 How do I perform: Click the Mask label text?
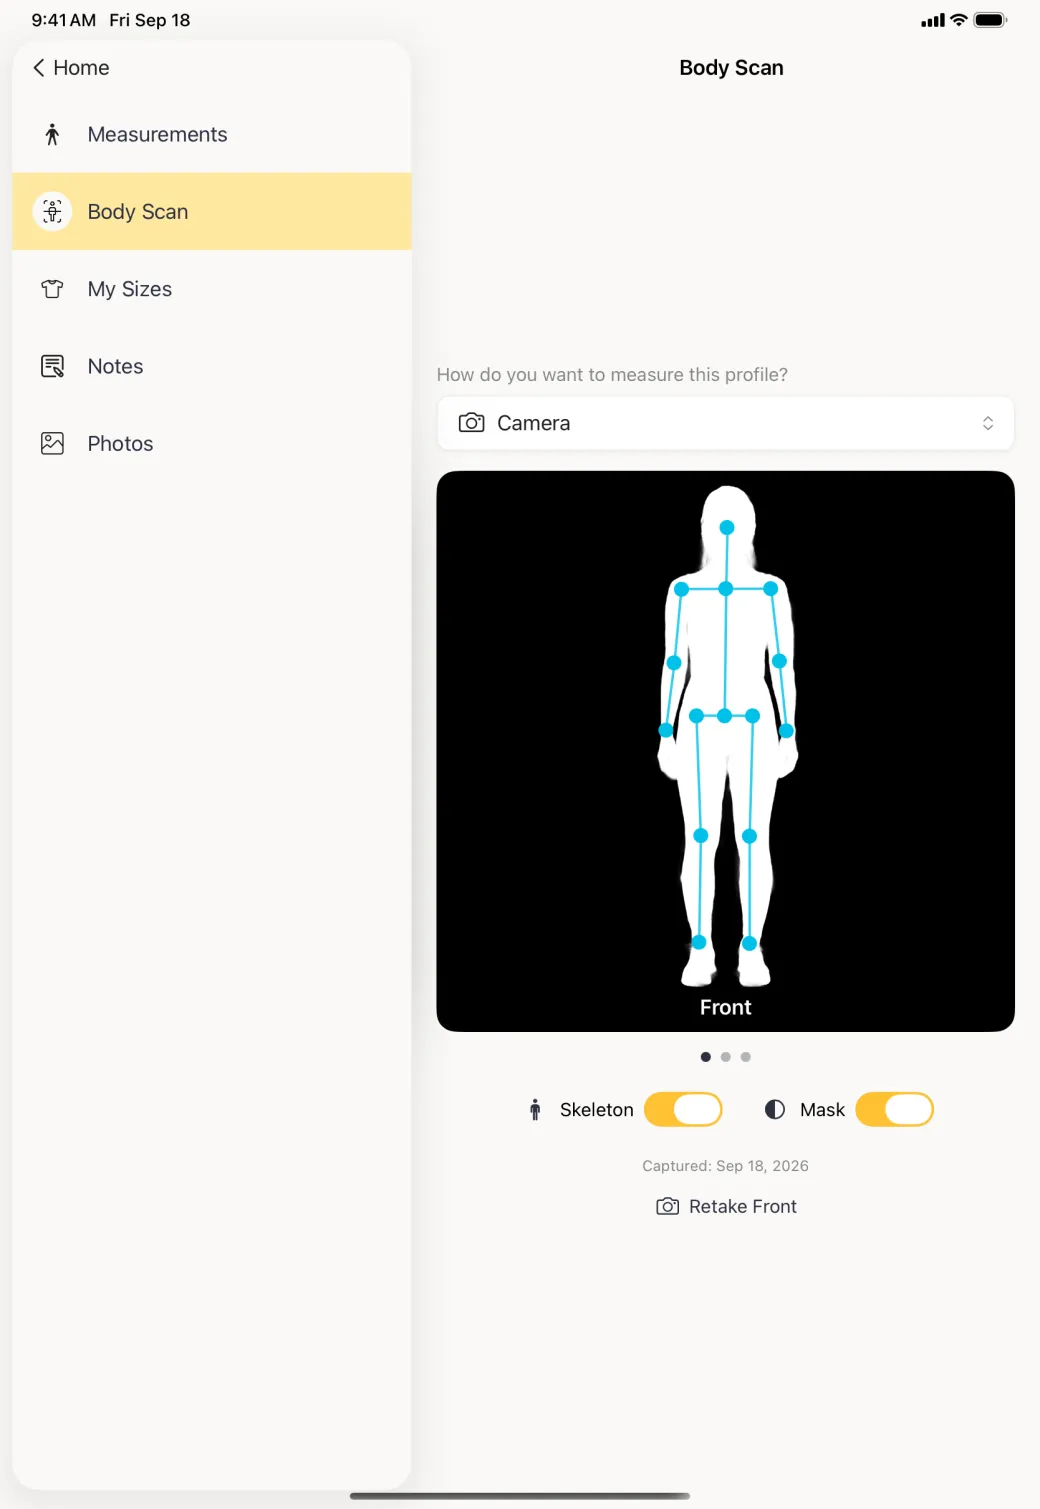(823, 1110)
